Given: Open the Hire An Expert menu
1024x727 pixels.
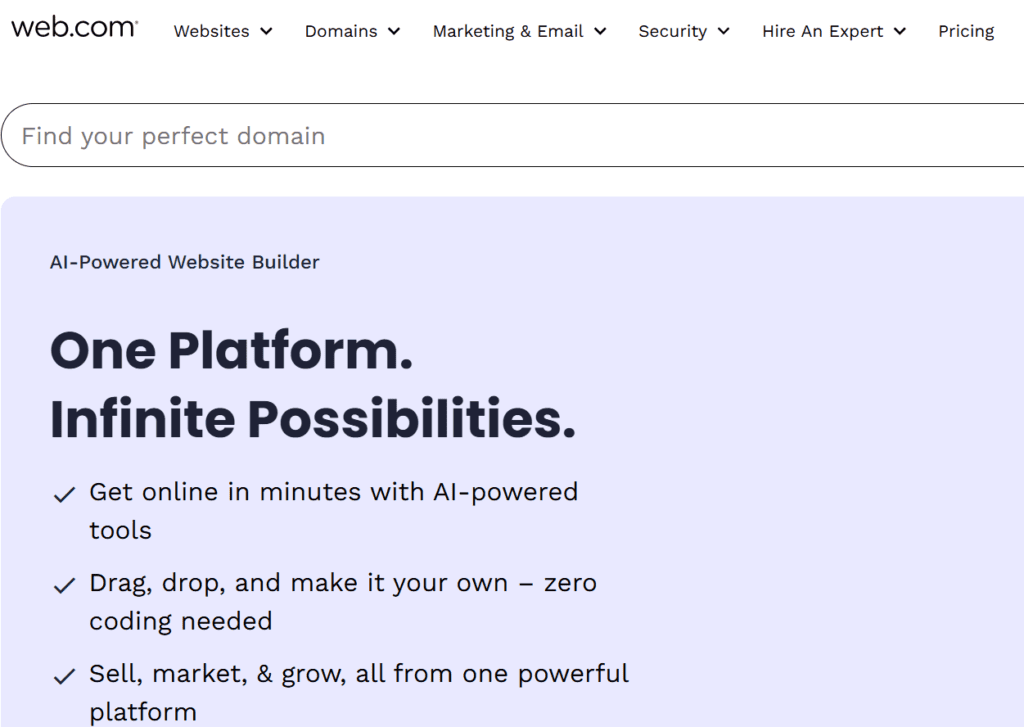Looking at the screenshot, I should (822, 31).
